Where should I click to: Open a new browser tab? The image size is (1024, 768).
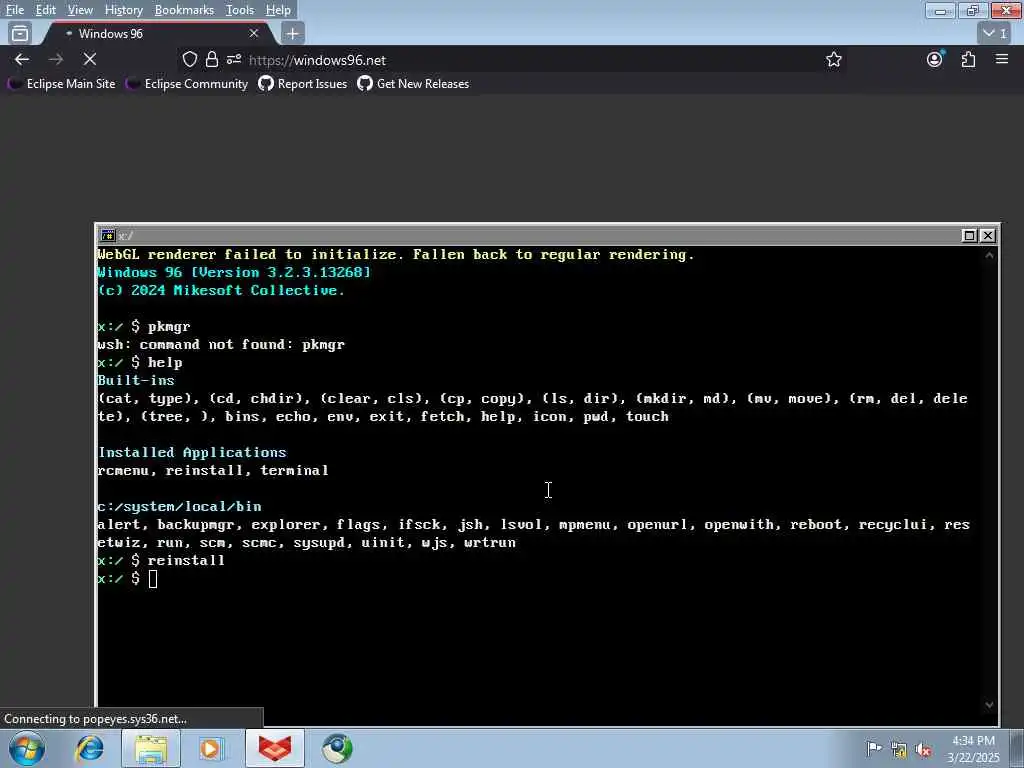(x=293, y=33)
